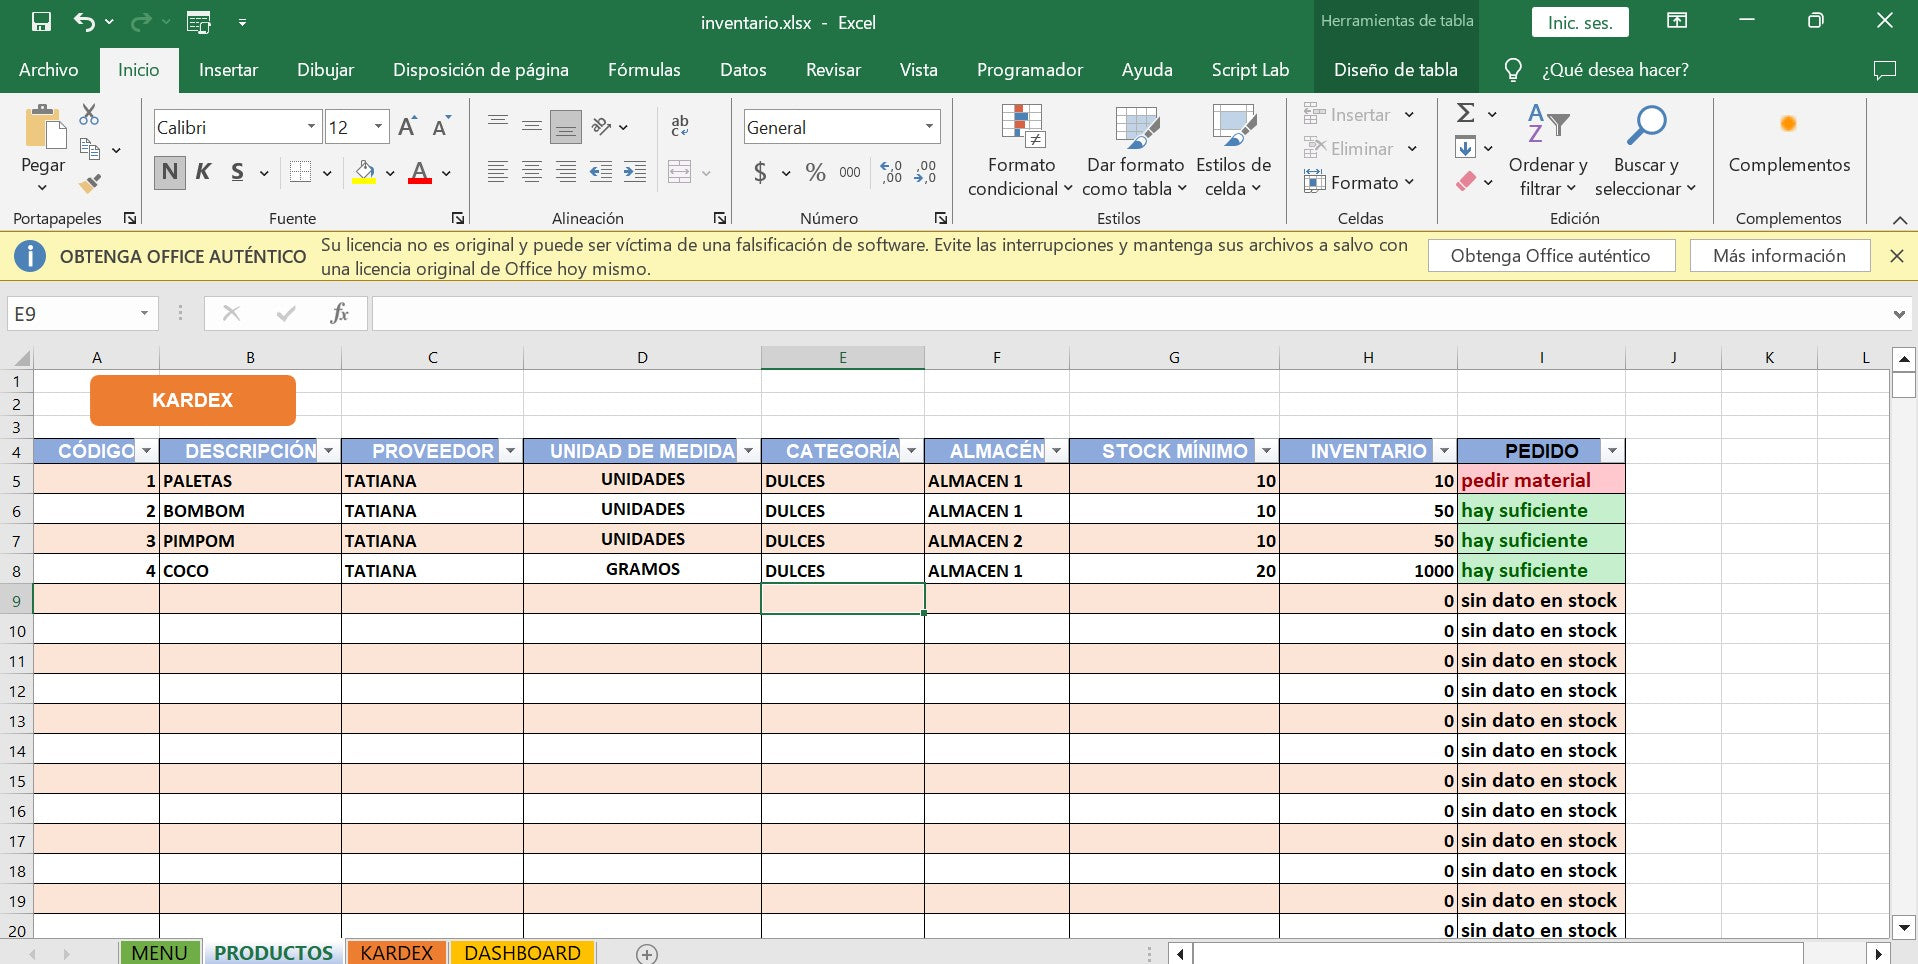The width and height of the screenshot is (1918, 964).
Task: Dismiss the license warning banner with X
Action: point(1896,255)
